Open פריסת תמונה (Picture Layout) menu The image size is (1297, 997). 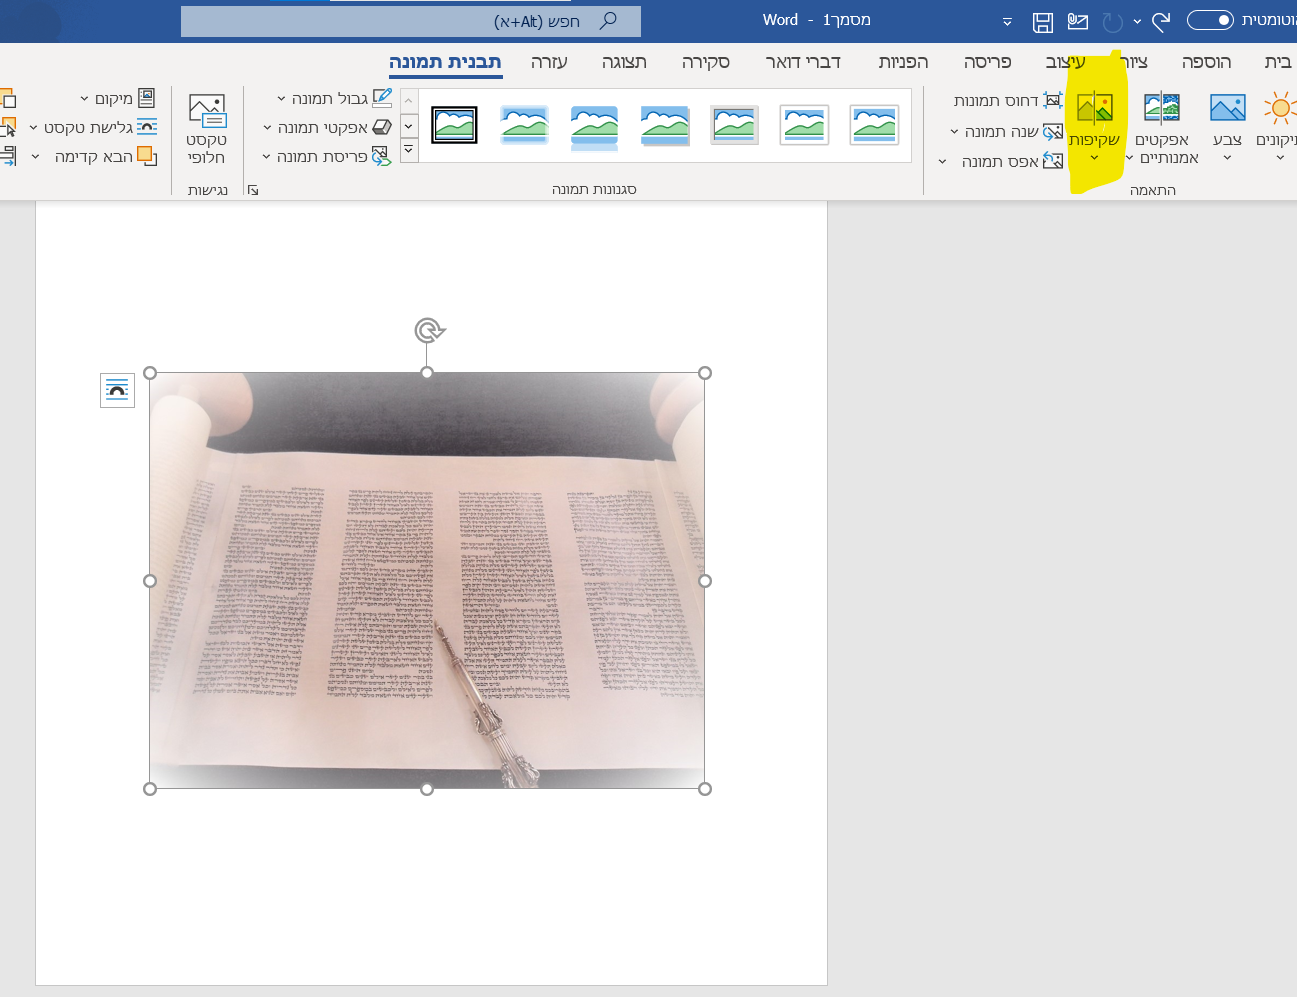(x=326, y=157)
